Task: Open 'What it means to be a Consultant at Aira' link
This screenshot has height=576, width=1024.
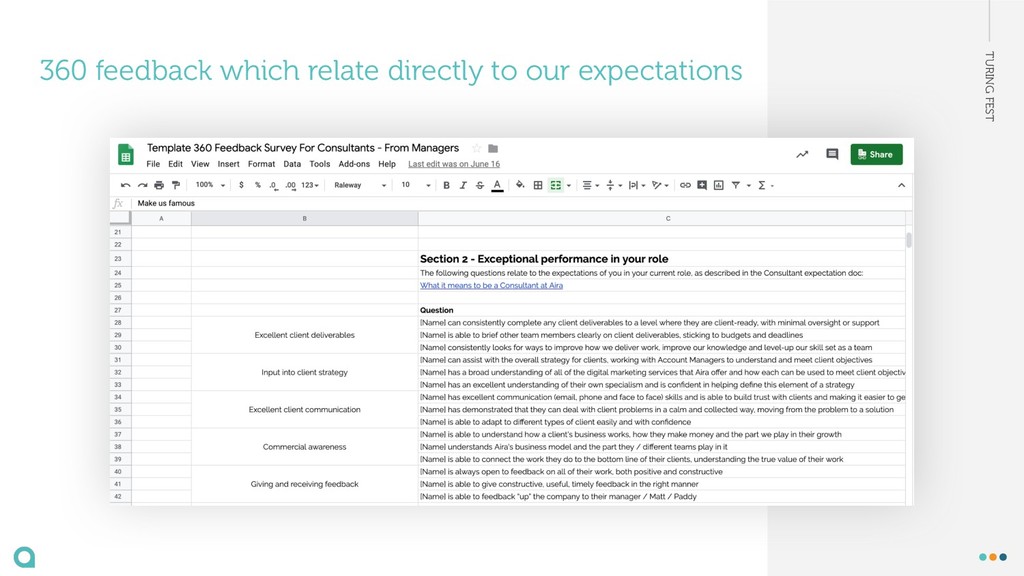Action: [x=491, y=285]
